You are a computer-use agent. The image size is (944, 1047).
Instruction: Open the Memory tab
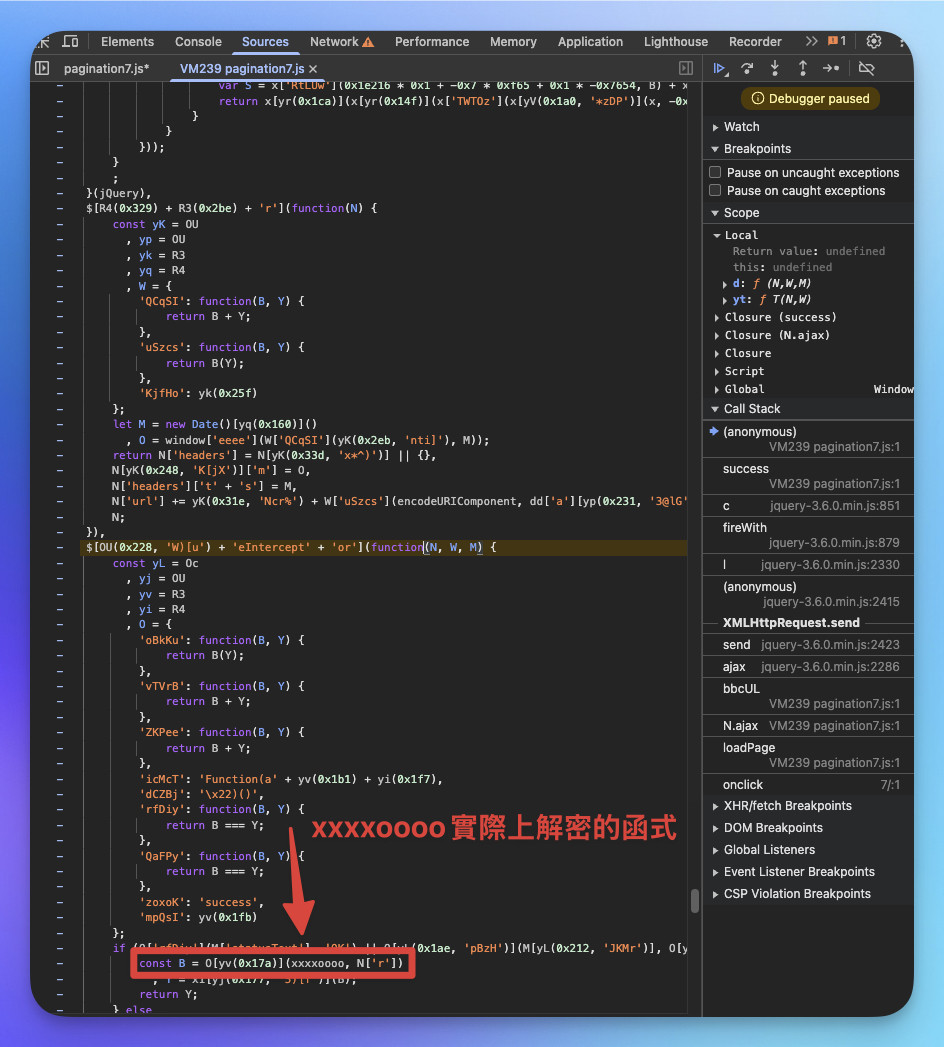[x=513, y=41]
